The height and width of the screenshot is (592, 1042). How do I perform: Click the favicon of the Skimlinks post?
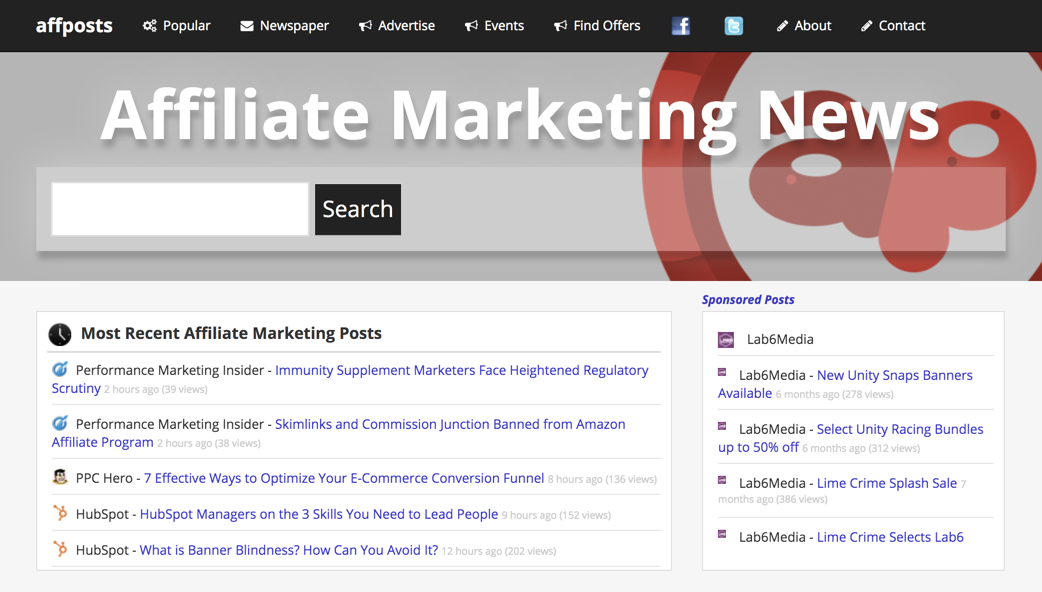click(60, 423)
